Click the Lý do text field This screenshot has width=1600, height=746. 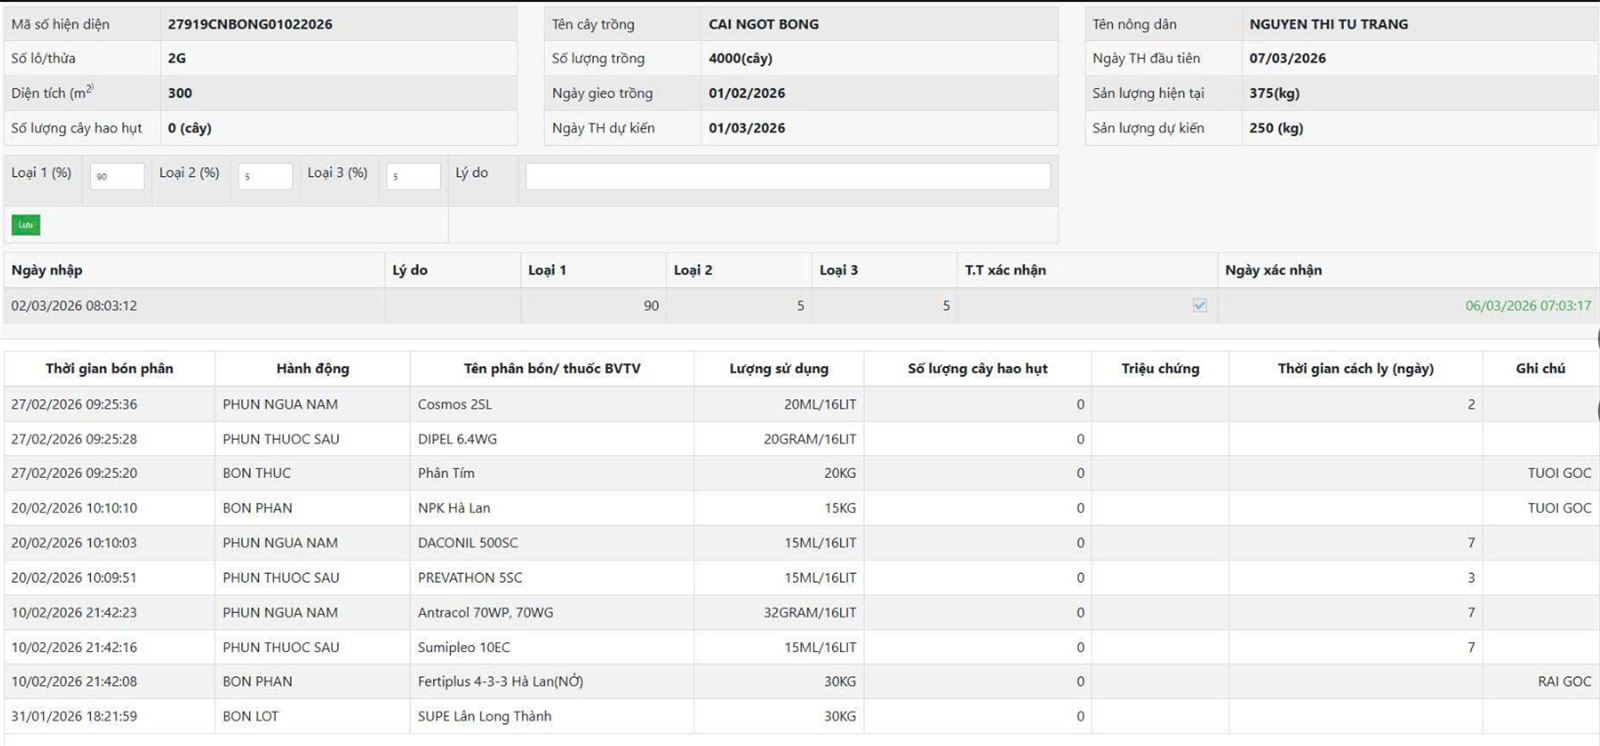787,176
